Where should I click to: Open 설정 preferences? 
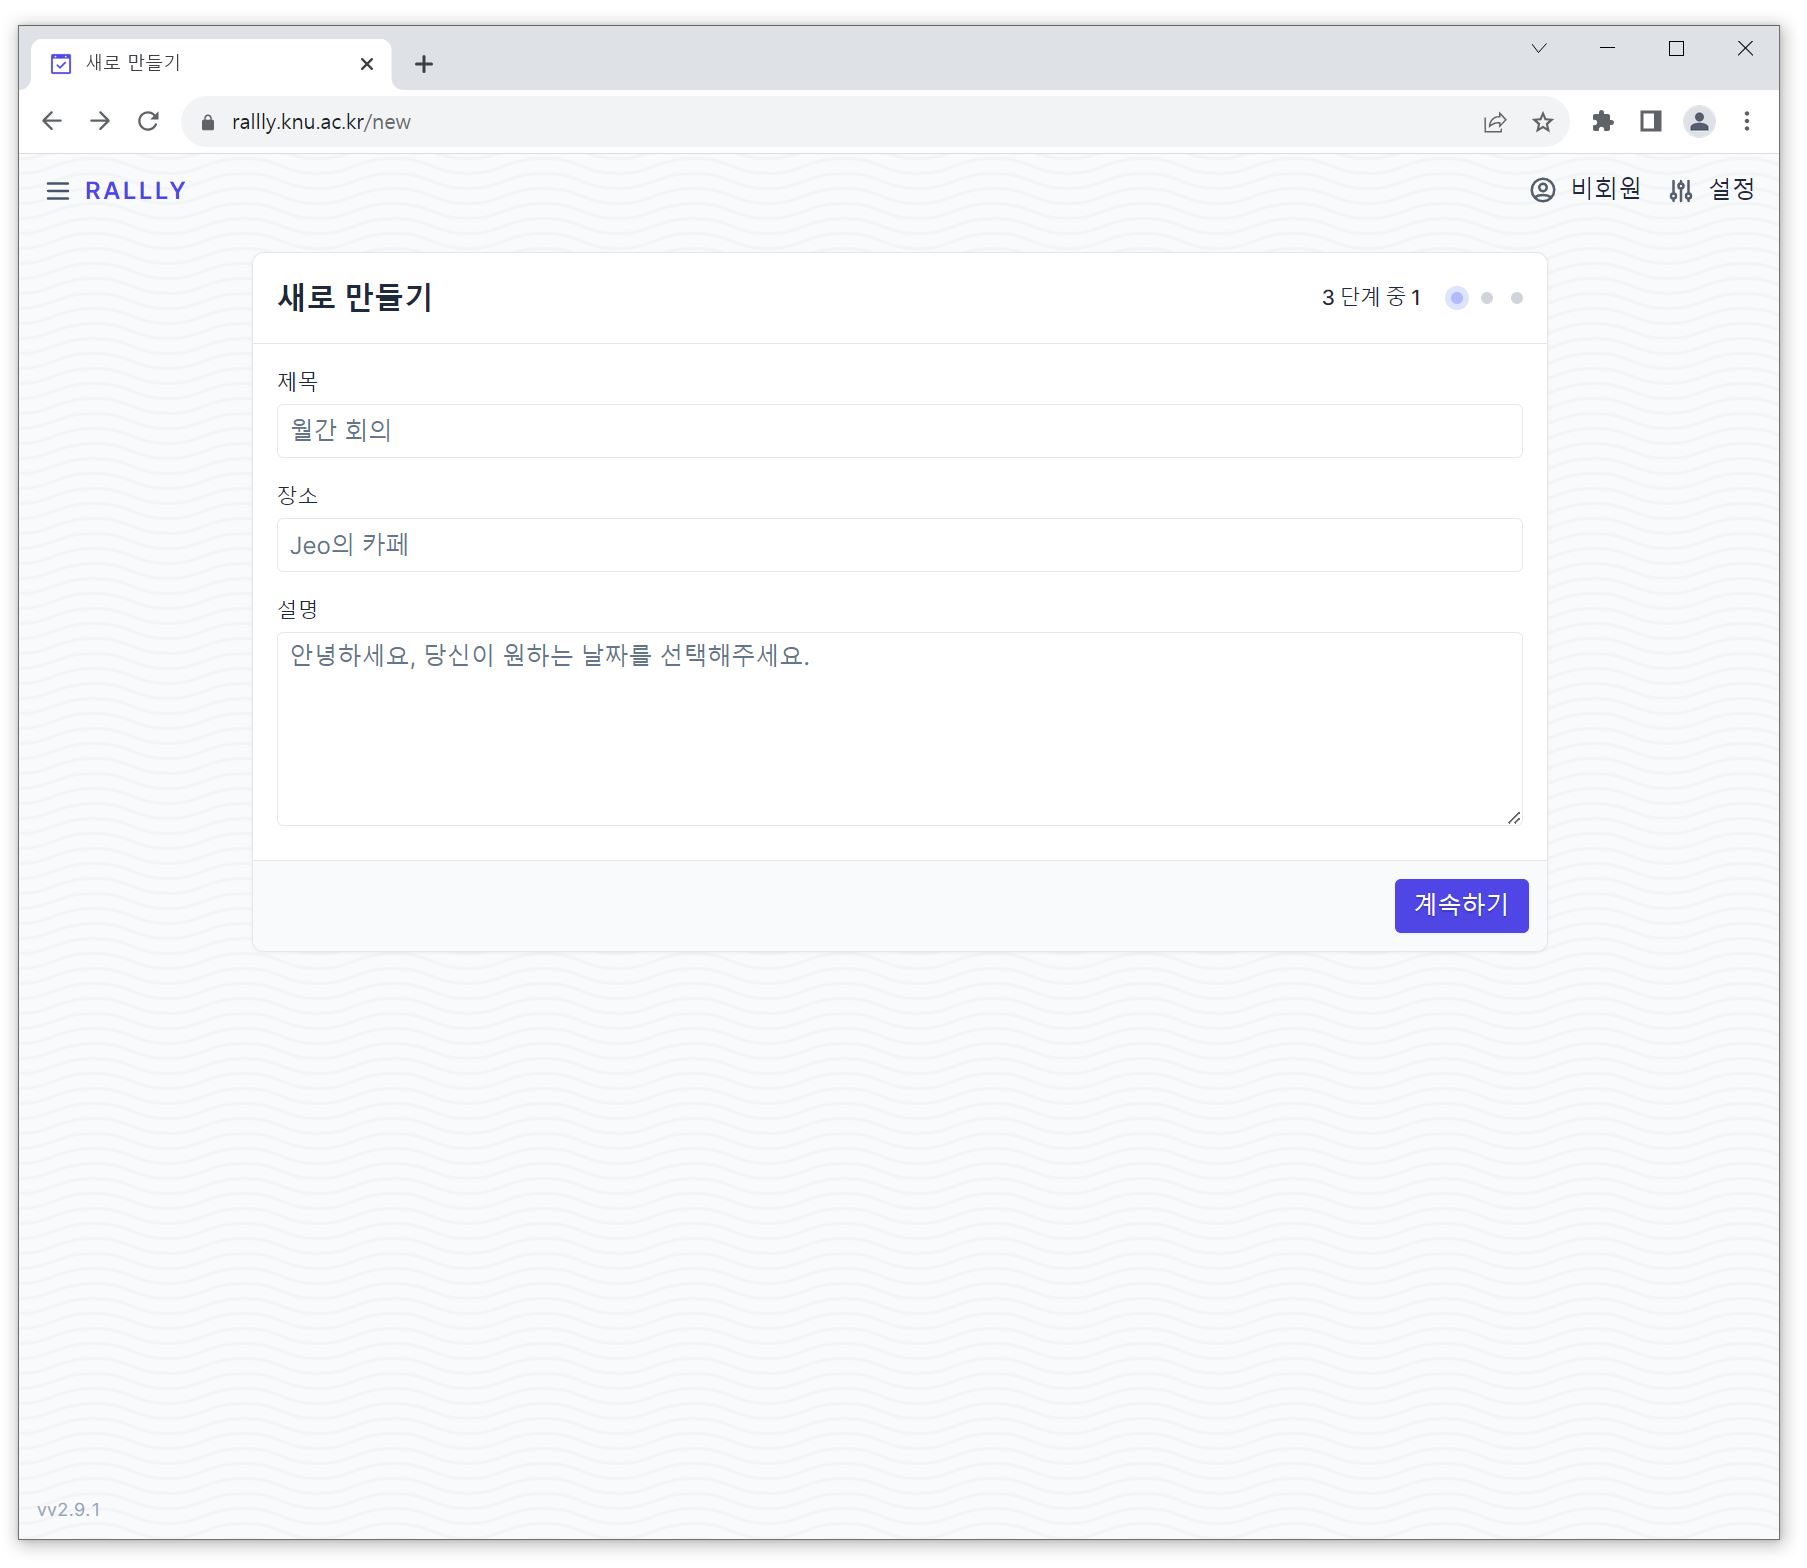1711,189
